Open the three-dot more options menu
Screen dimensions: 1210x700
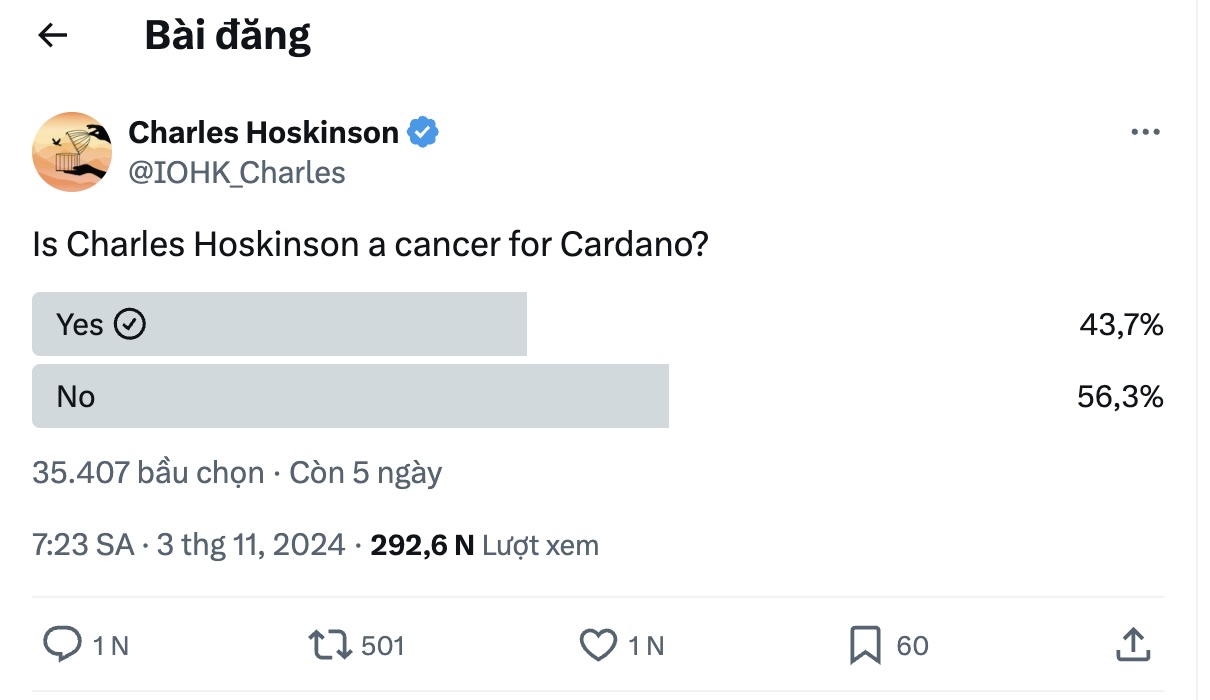click(1144, 132)
